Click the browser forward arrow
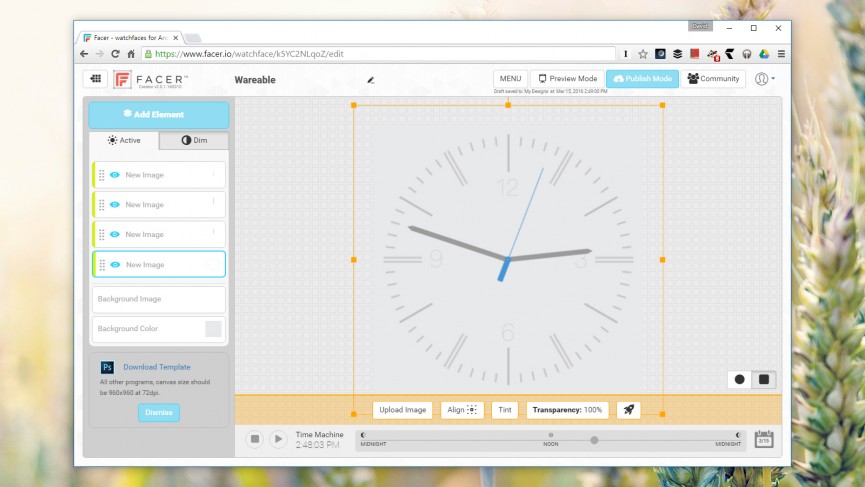This screenshot has height=487, width=865. pyautogui.click(x=100, y=54)
